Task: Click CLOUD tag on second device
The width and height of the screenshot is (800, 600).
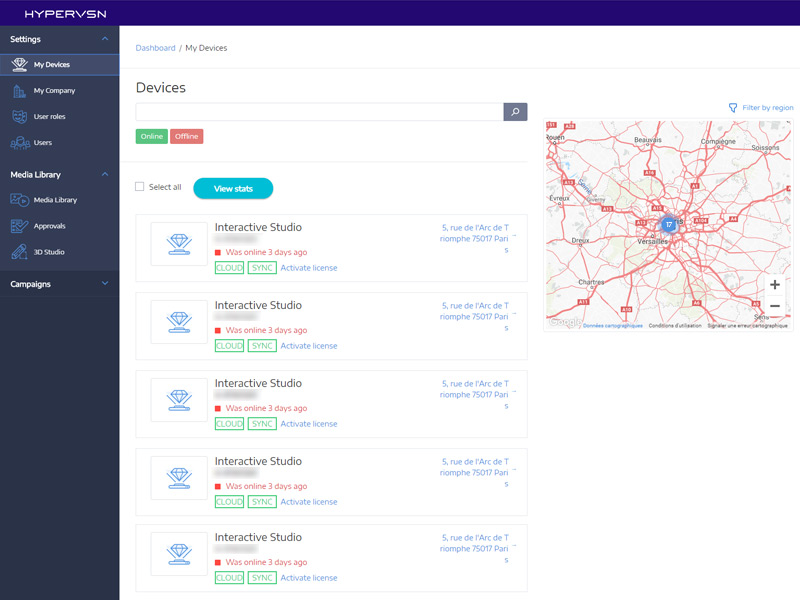Action: tap(229, 346)
